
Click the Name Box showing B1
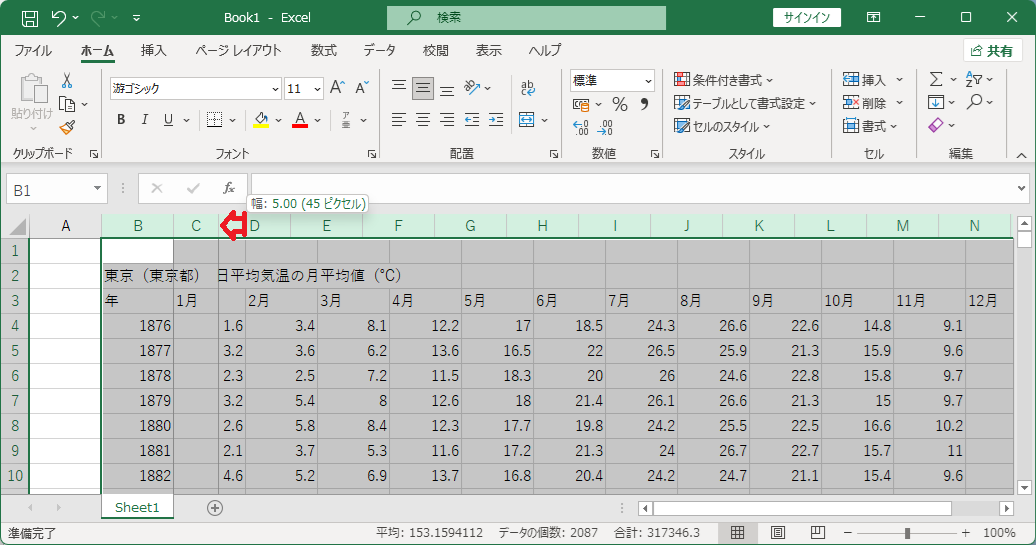tap(57, 190)
